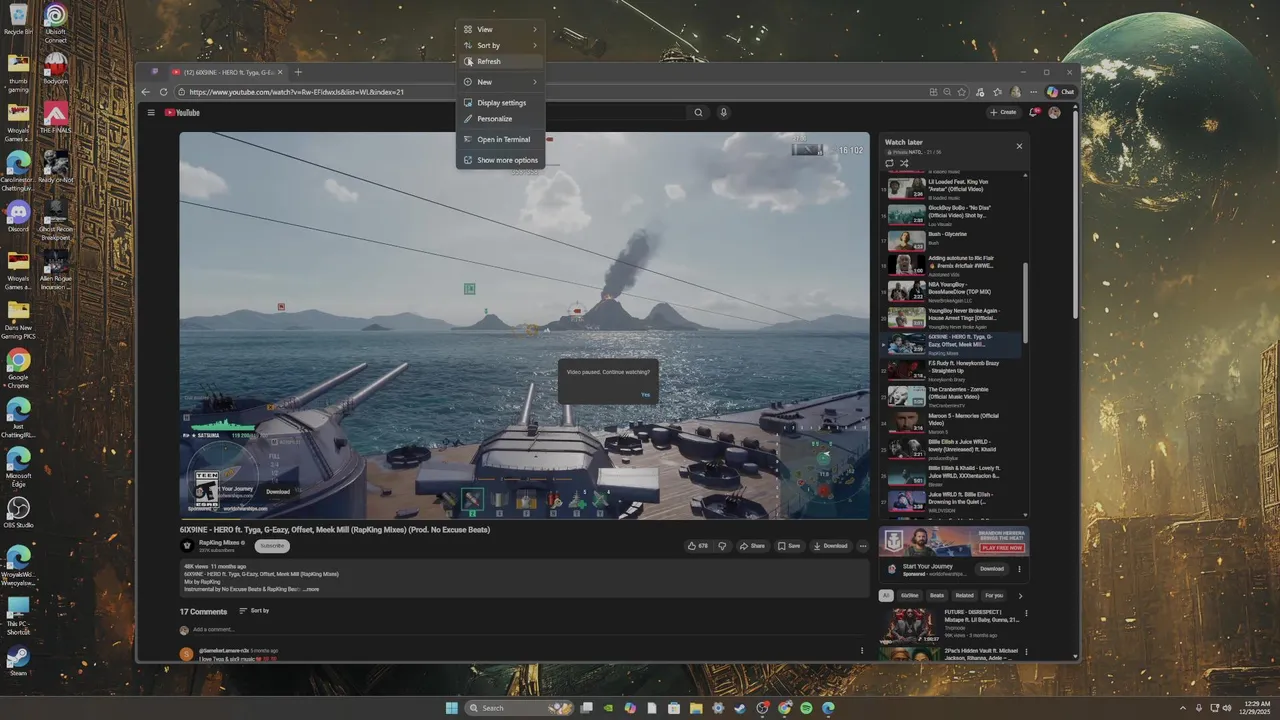The width and height of the screenshot is (1280, 720).
Task: Open options for FUTURE - DISRESPECT video
Action: pos(1025,613)
